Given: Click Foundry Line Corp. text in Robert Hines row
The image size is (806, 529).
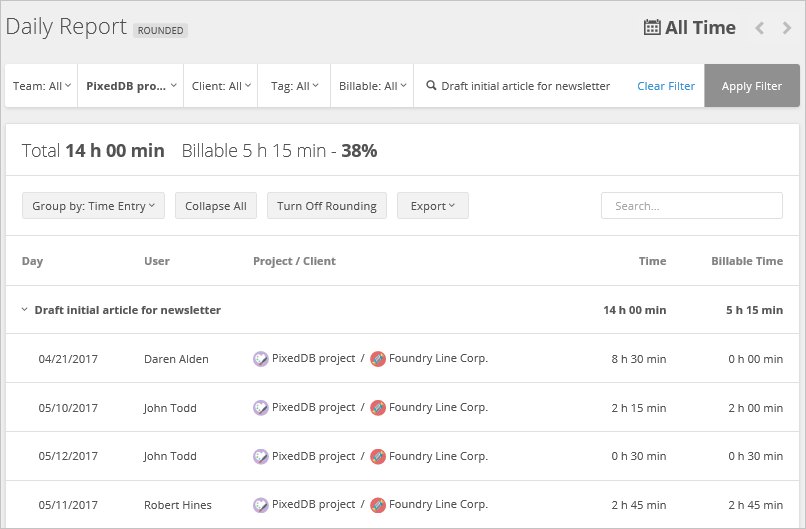Looking at the screenshot, I should (438, 504).
